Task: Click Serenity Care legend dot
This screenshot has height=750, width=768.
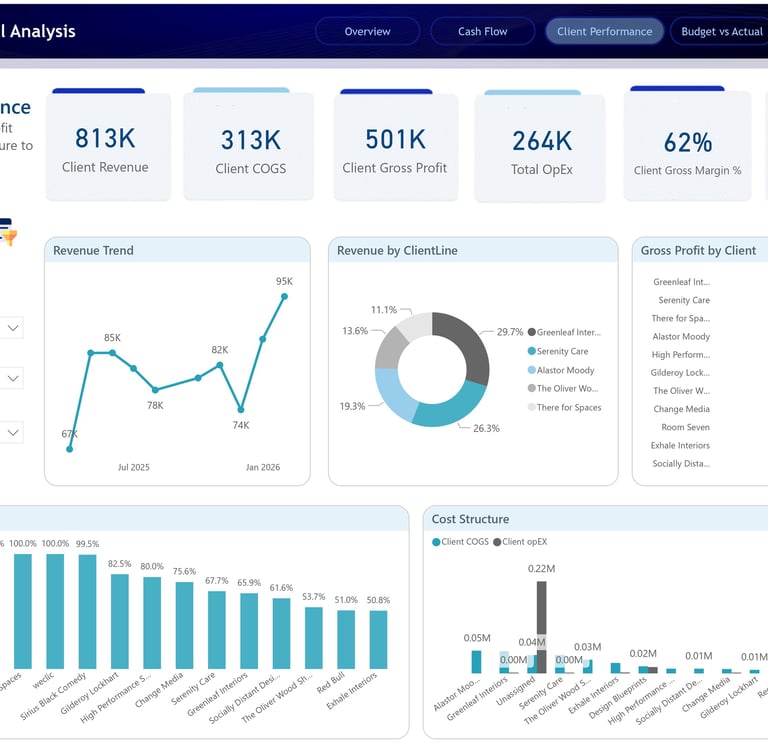Action: (531, 351)
